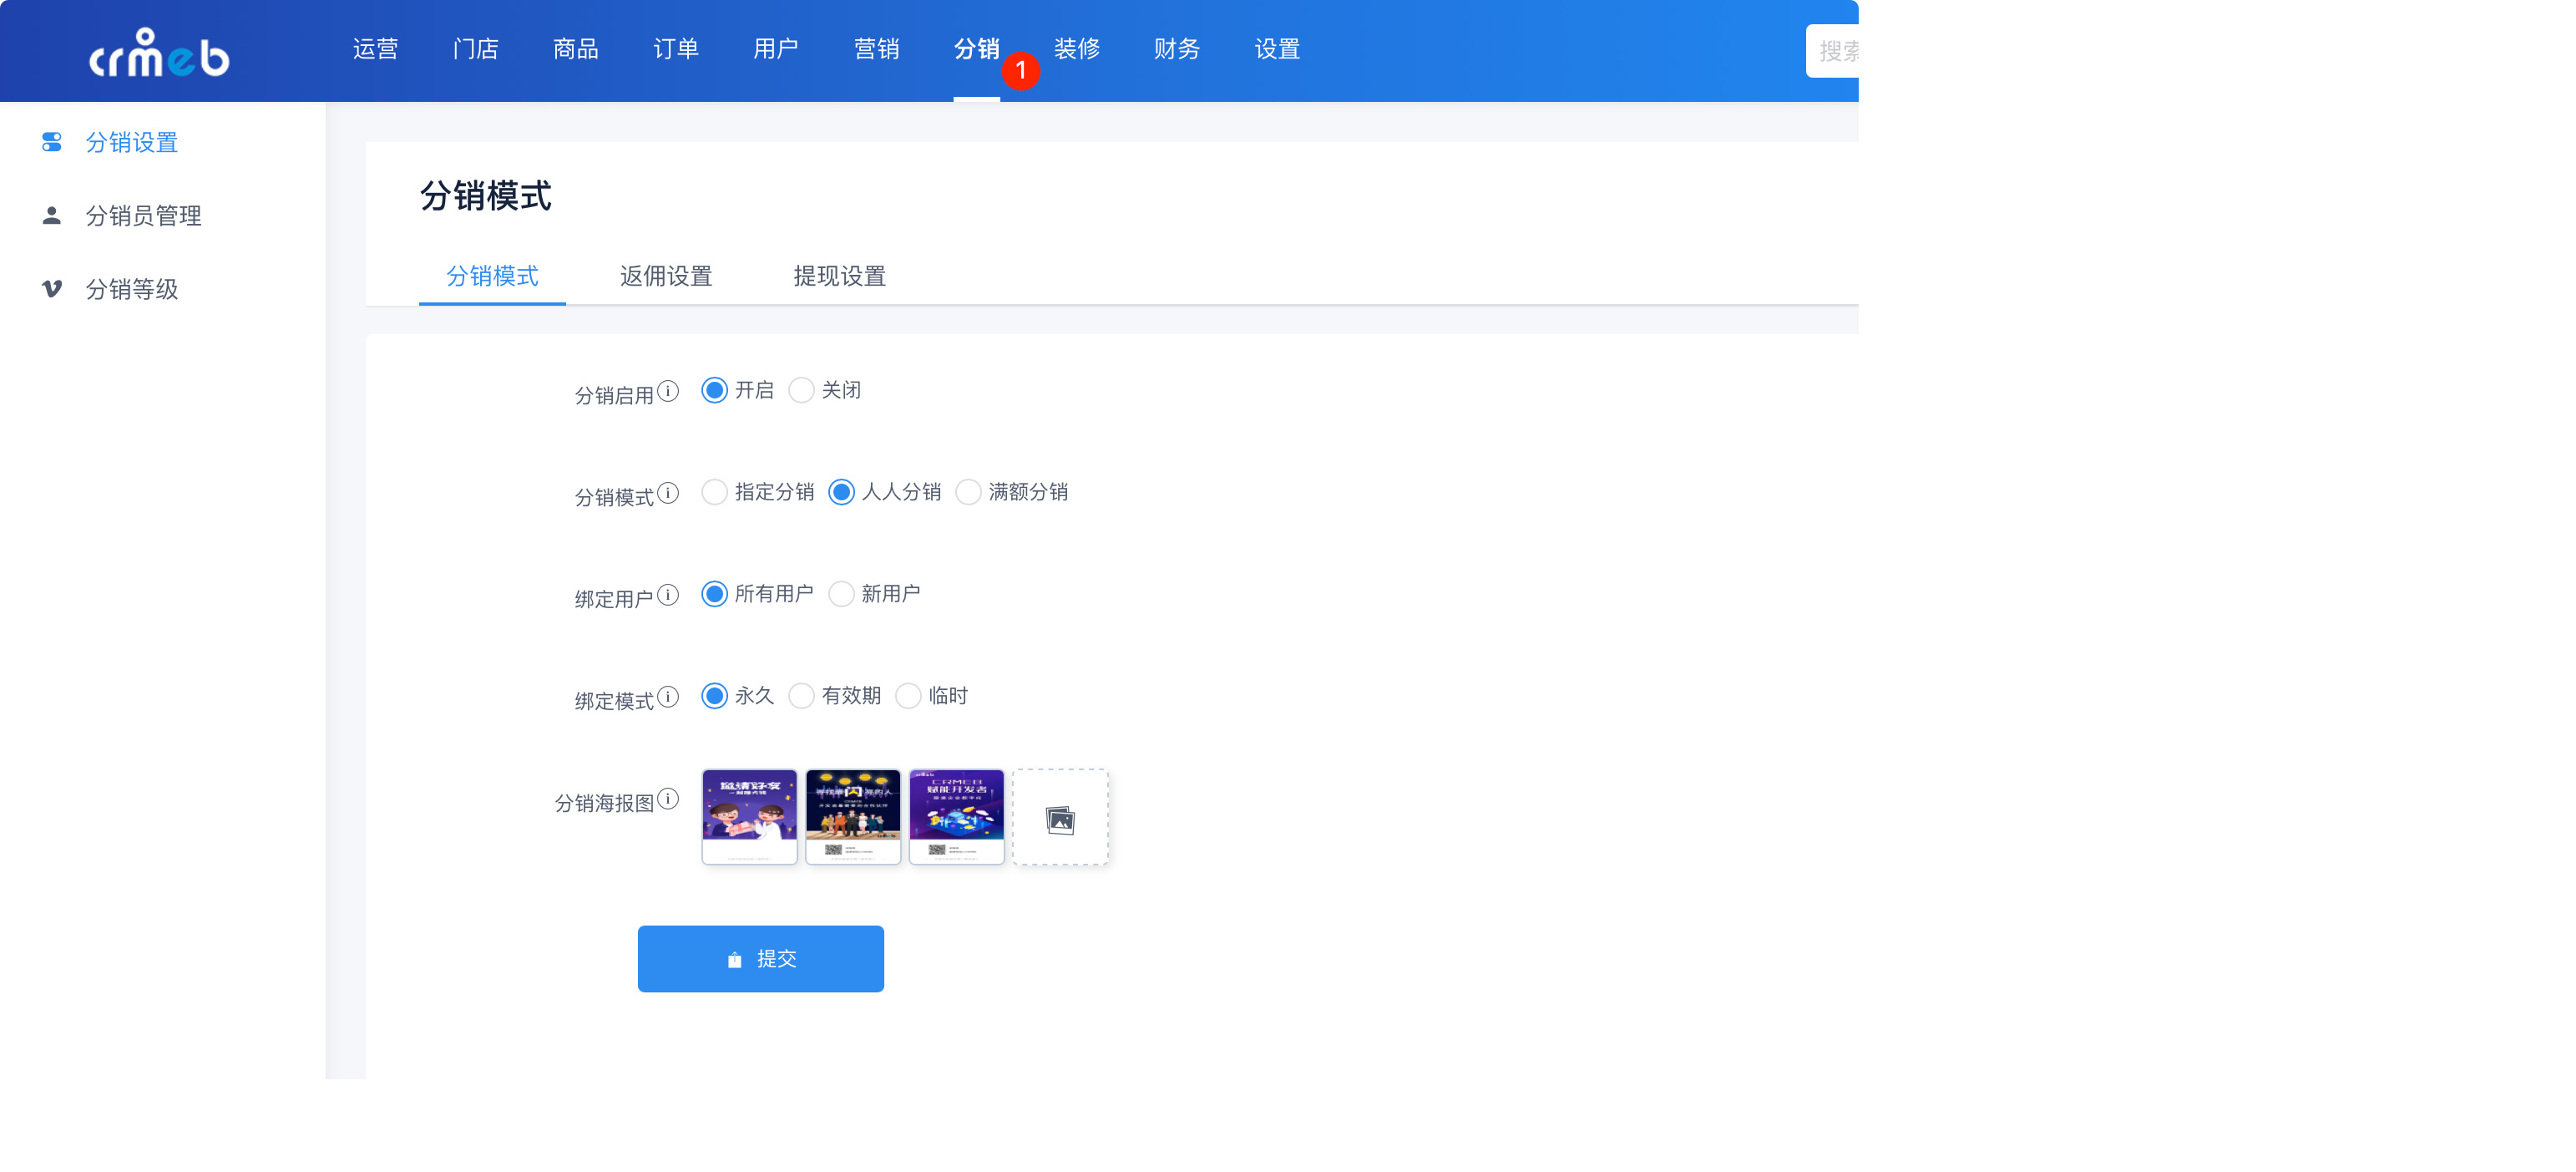This screenshot has width=2576, height=1172.
Task: Open the second poster with group of people
Action: 853,817
